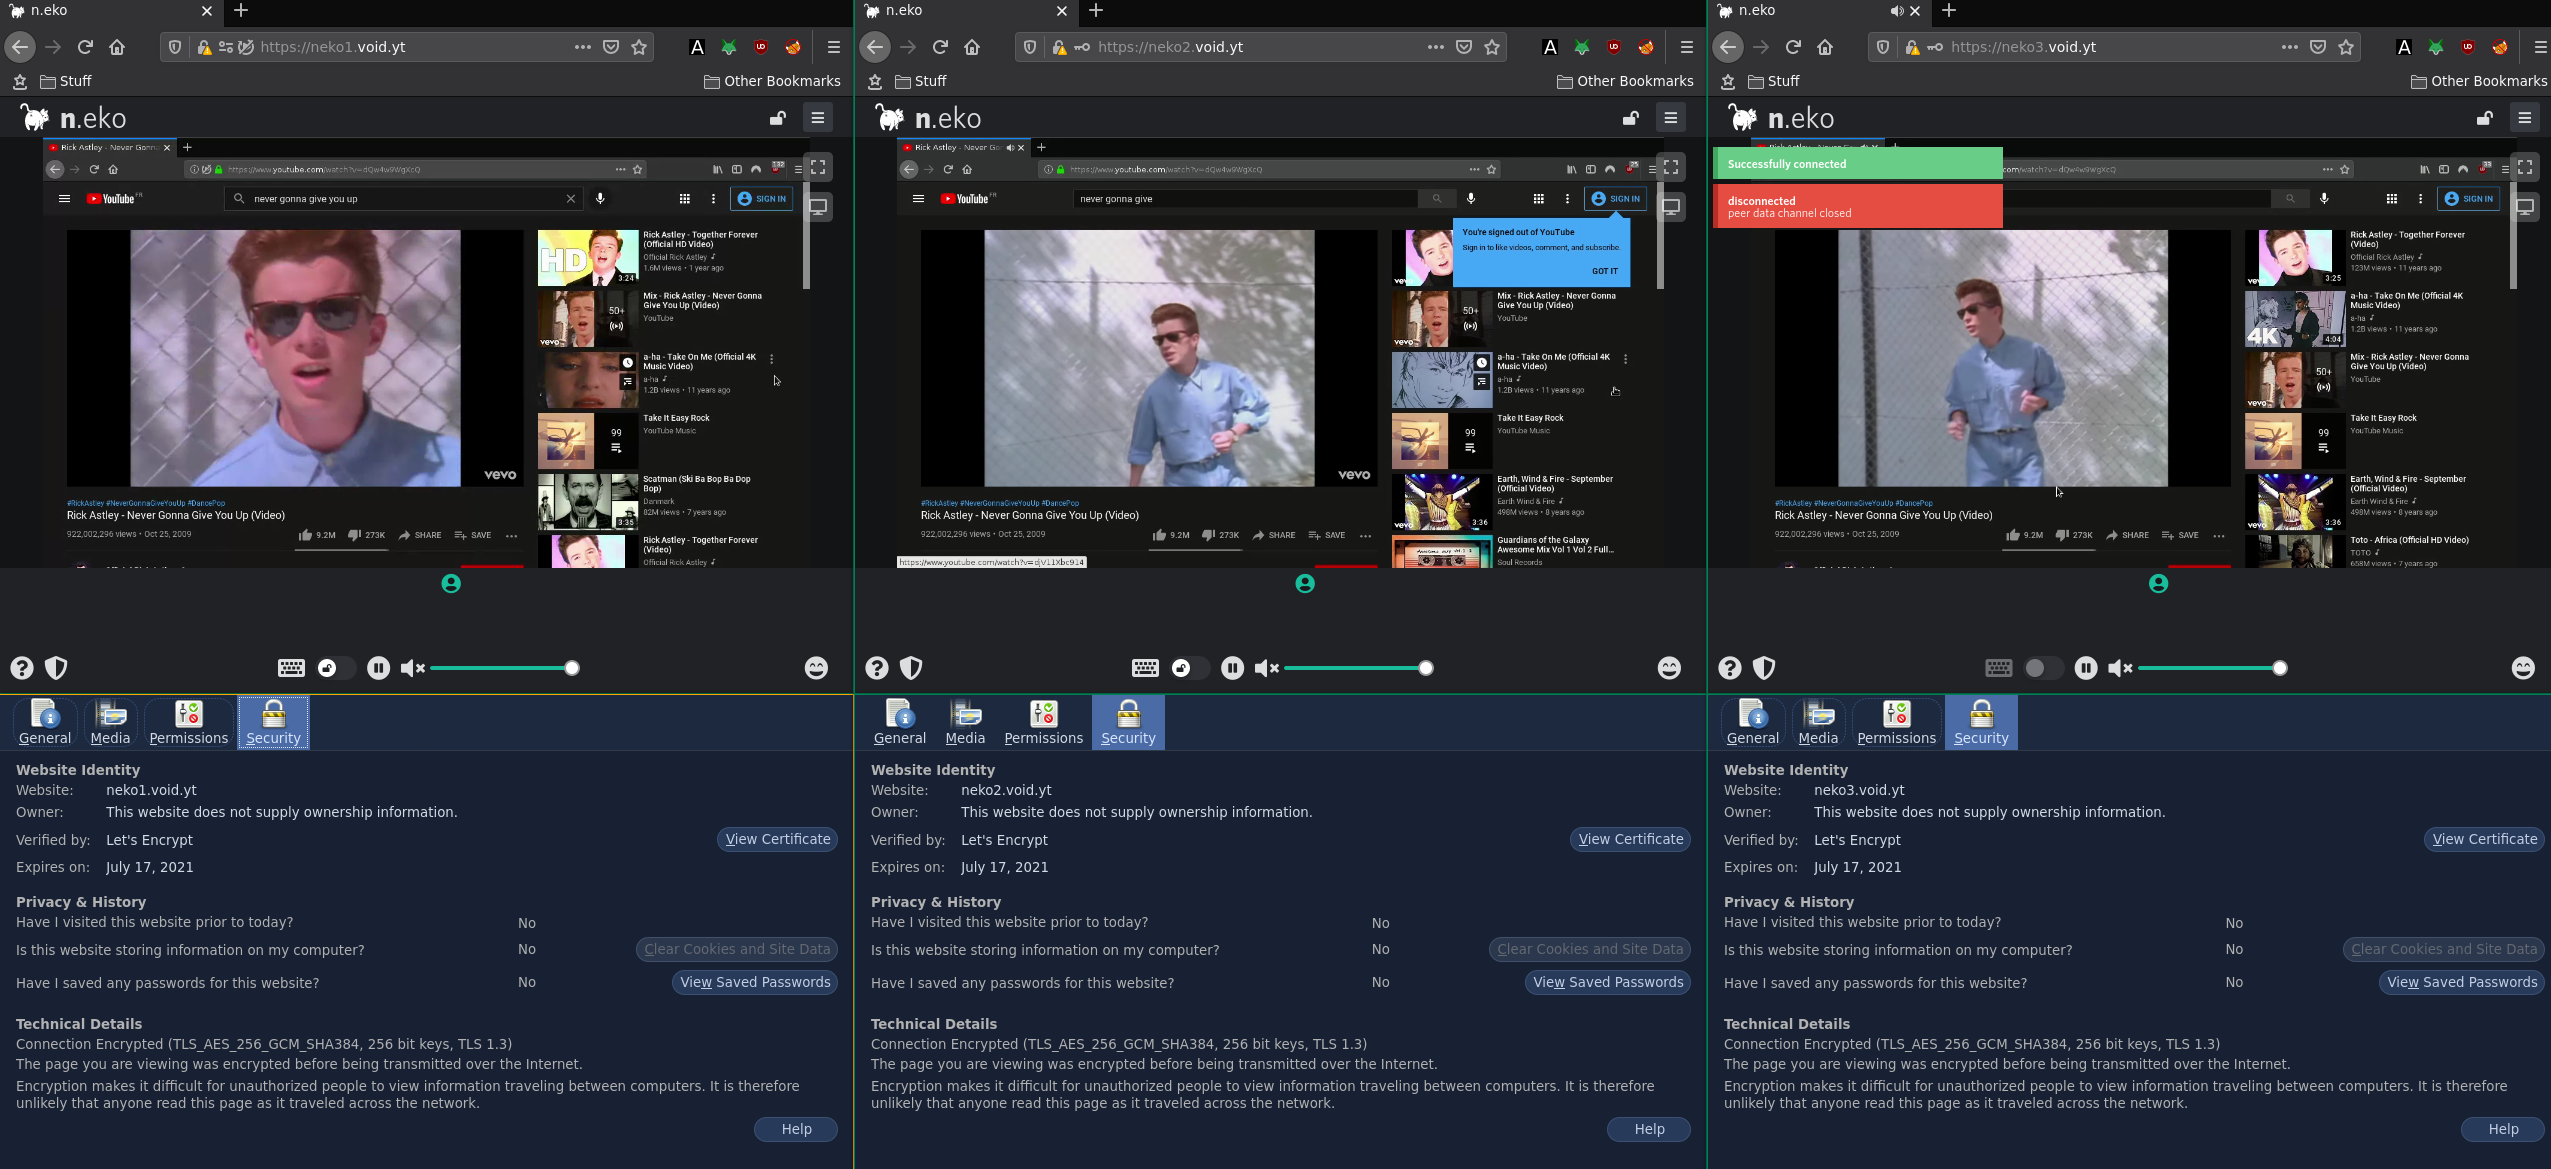Click the monitor icon below fullscreen in neko1
The image size is (2551, 1169).
(818, 207)
